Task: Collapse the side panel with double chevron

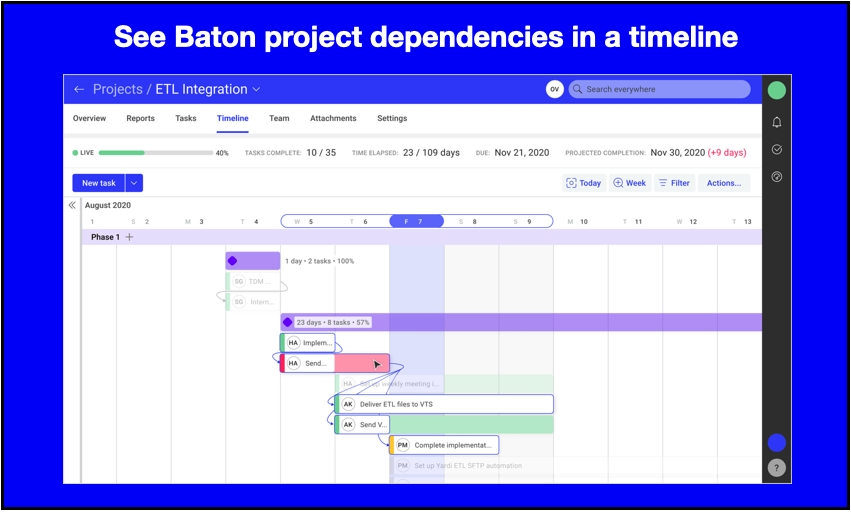Action: (72, 205)
